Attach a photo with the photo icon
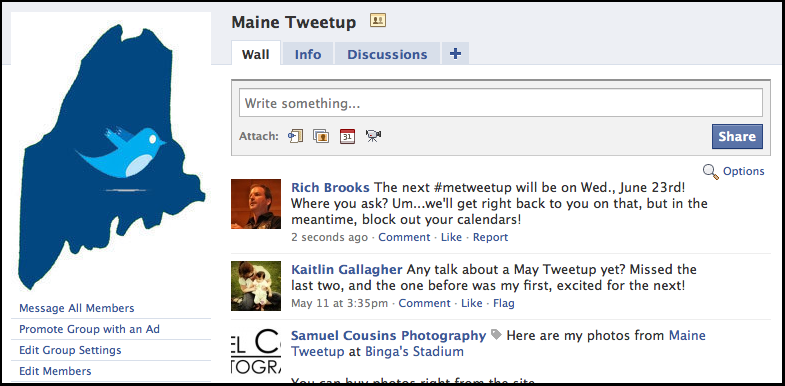Screen dimensions: 785x386 click(321, 136)
